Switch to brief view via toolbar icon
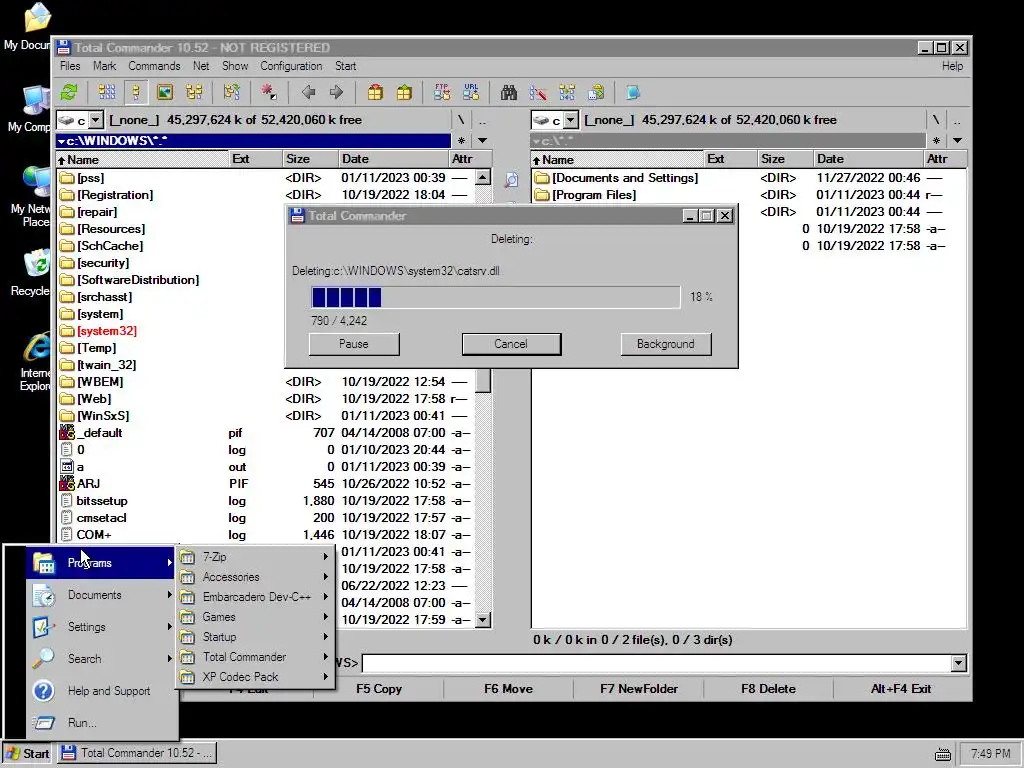Image resolution: width=1024 pixels, height=768 pixels. (x=107, y=93)
